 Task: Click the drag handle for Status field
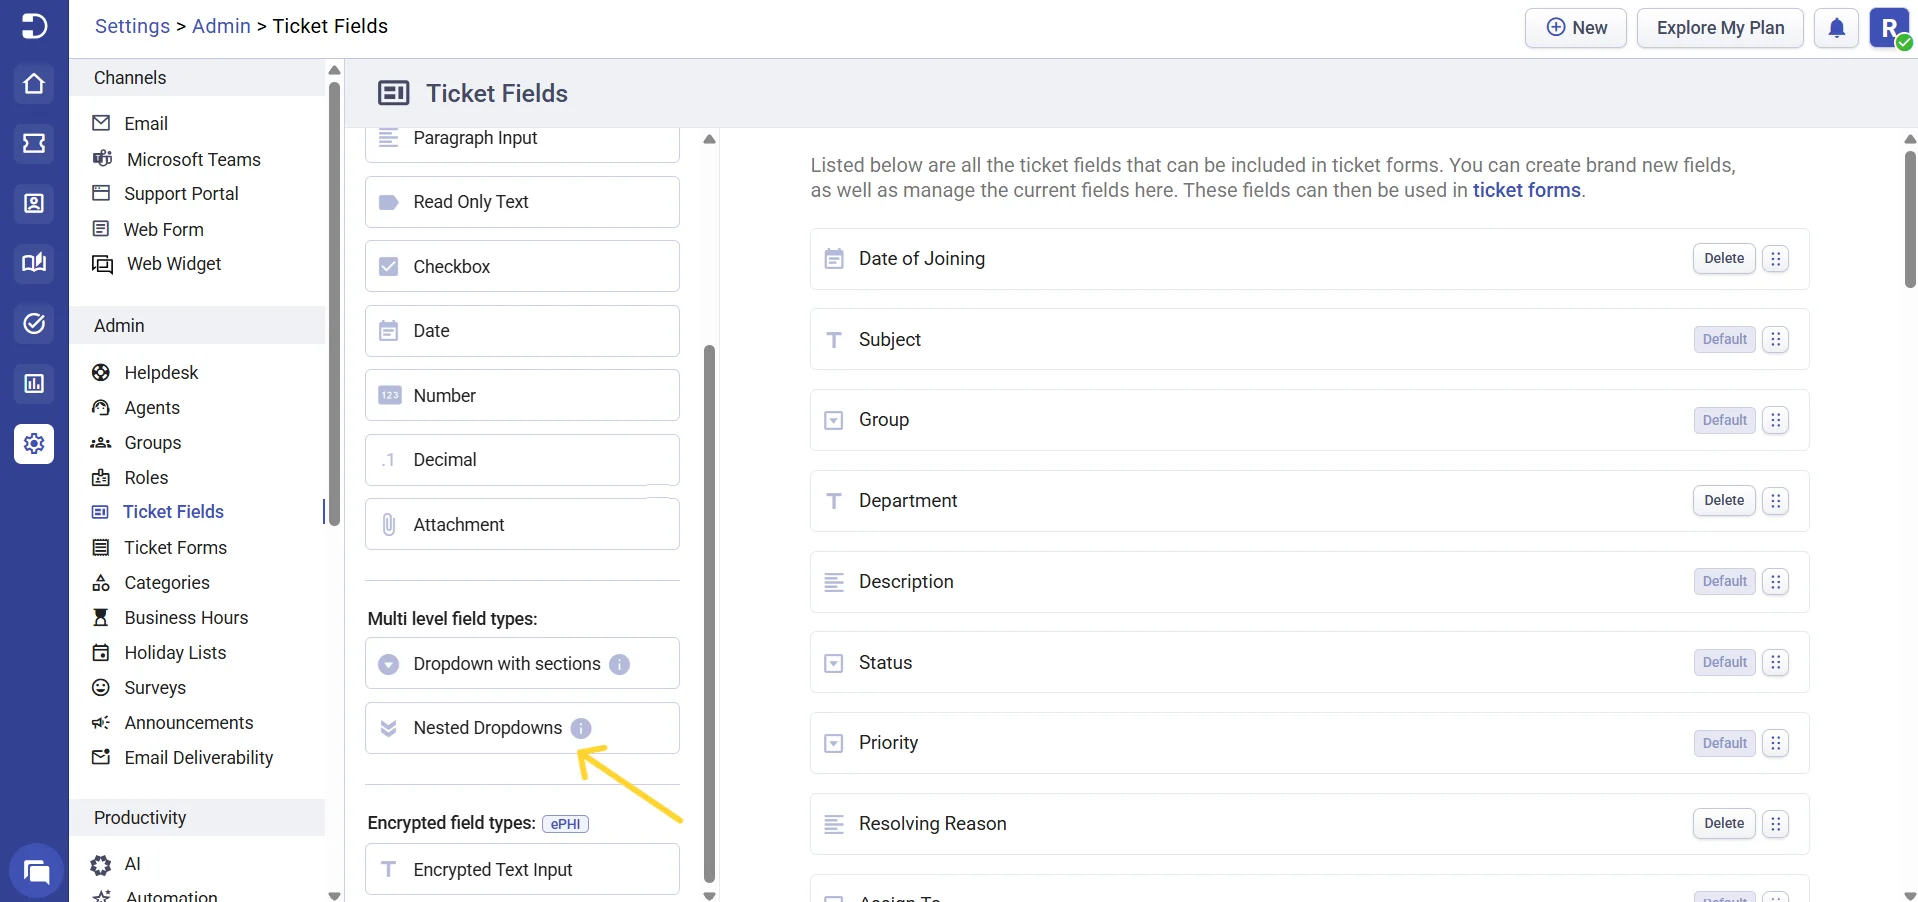coord(1776,663)
